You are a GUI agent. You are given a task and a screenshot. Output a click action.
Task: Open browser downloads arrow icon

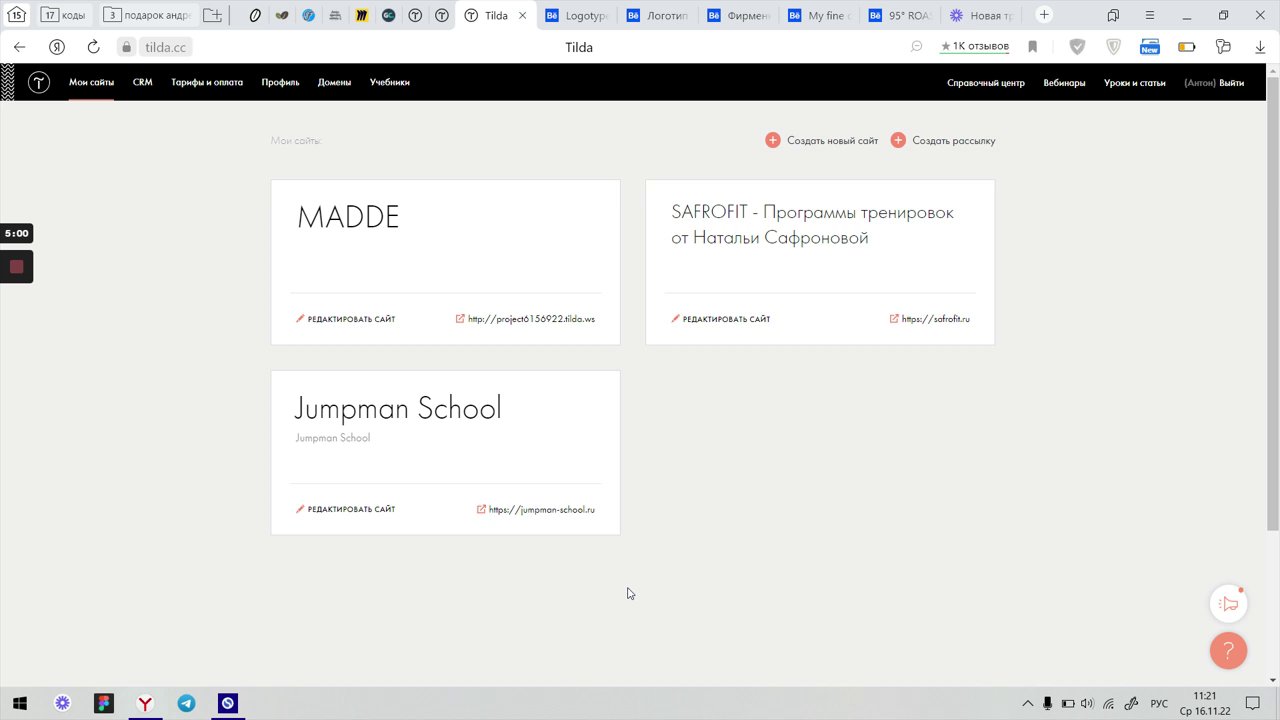pos(1260,47)
